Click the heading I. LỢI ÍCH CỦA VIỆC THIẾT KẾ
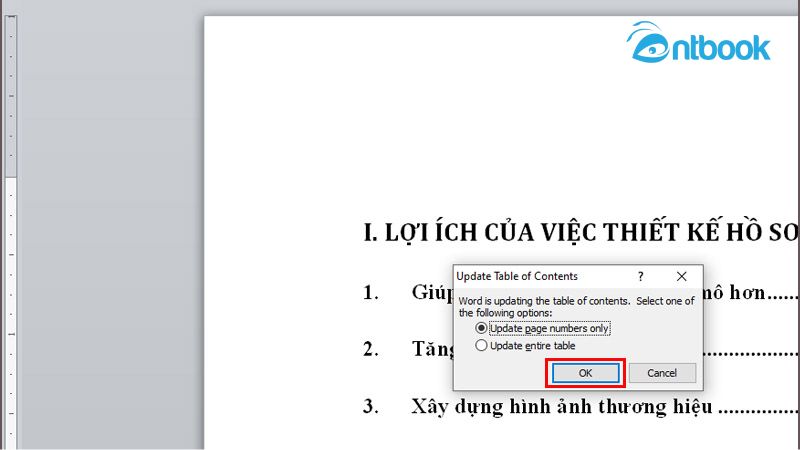 click(581, 232)
